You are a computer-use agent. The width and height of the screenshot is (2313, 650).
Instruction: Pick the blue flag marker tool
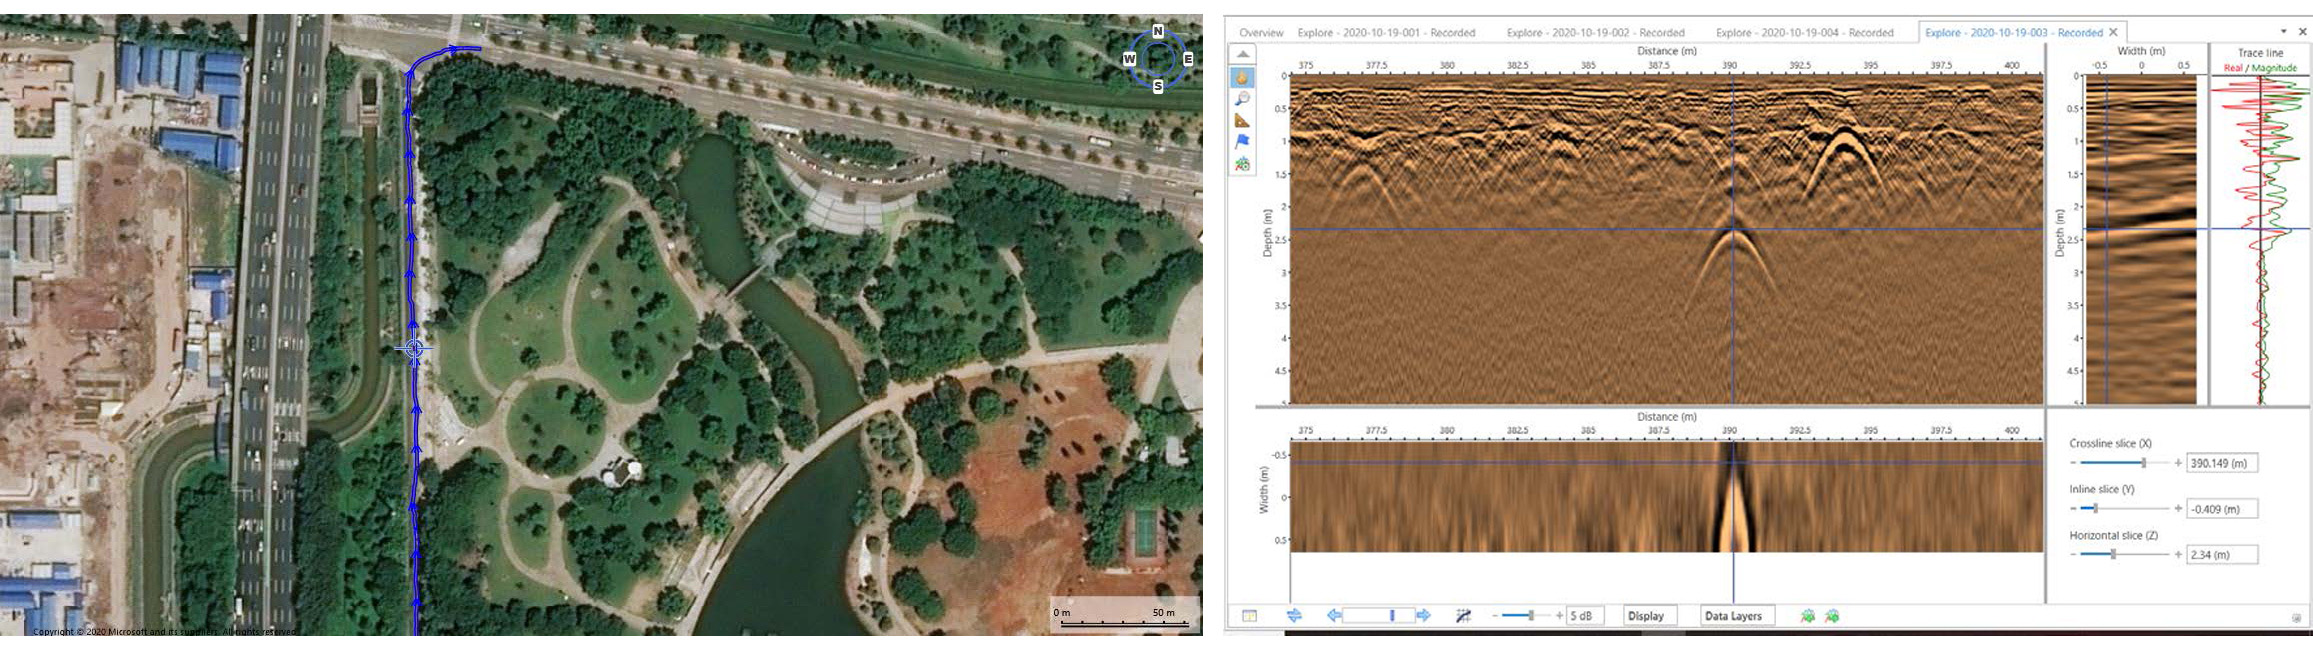click(x=1242, y=142)
